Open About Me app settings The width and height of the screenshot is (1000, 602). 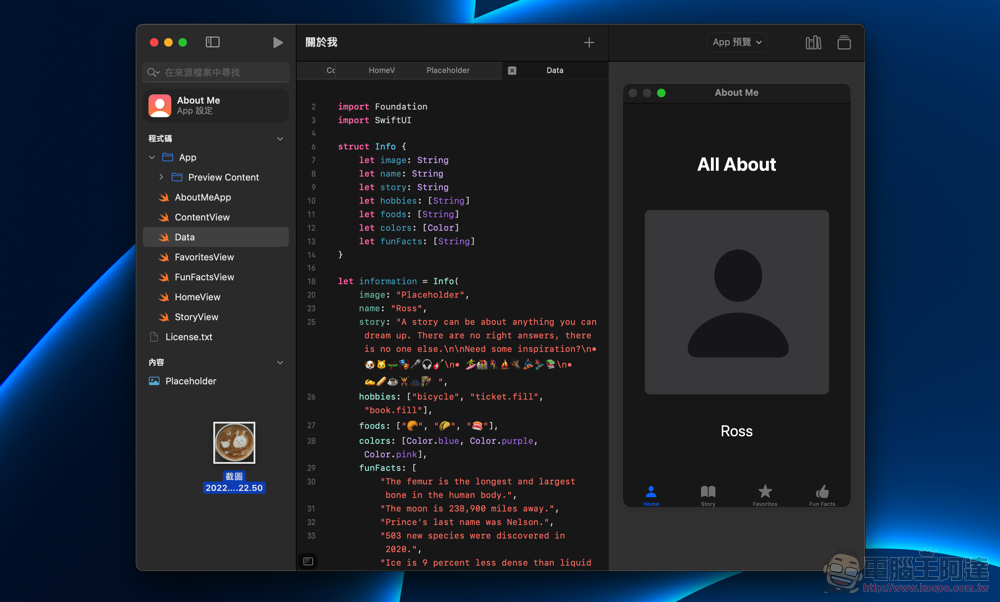pyautogui.click(x=216, y=105)
